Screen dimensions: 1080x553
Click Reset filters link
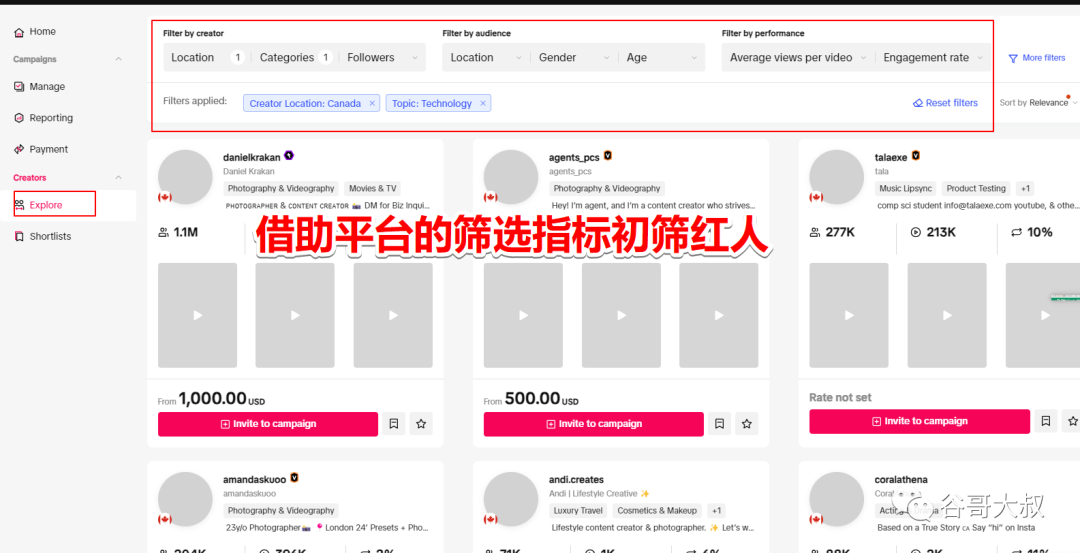point(945,103)
